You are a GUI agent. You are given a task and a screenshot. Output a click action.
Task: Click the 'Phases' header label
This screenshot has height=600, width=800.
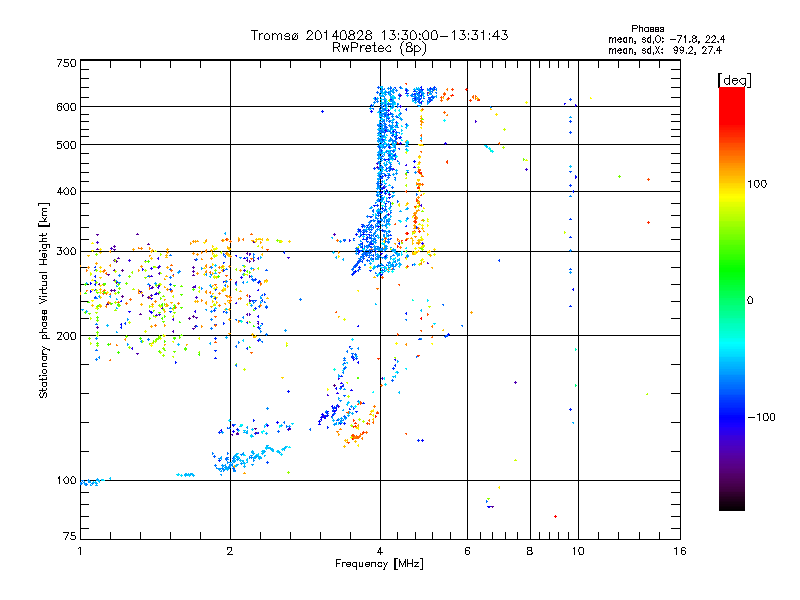point(647,29)
